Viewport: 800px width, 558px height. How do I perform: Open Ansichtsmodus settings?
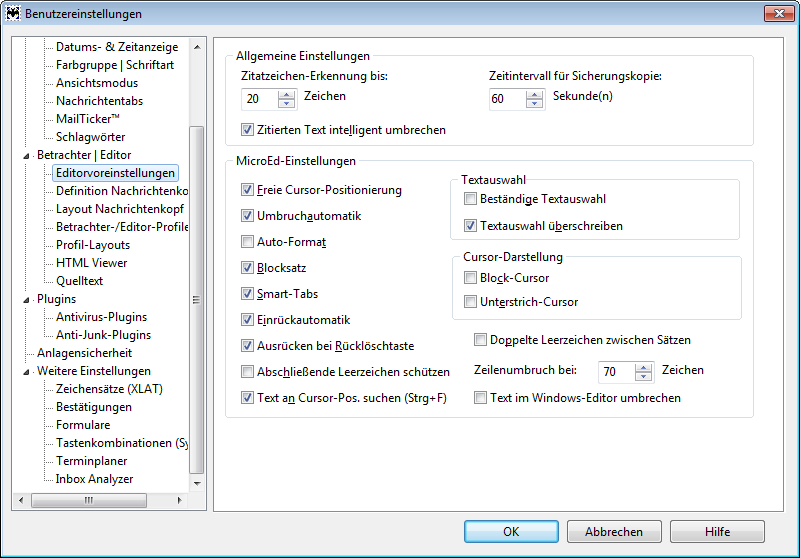click(x=97, y=83)
